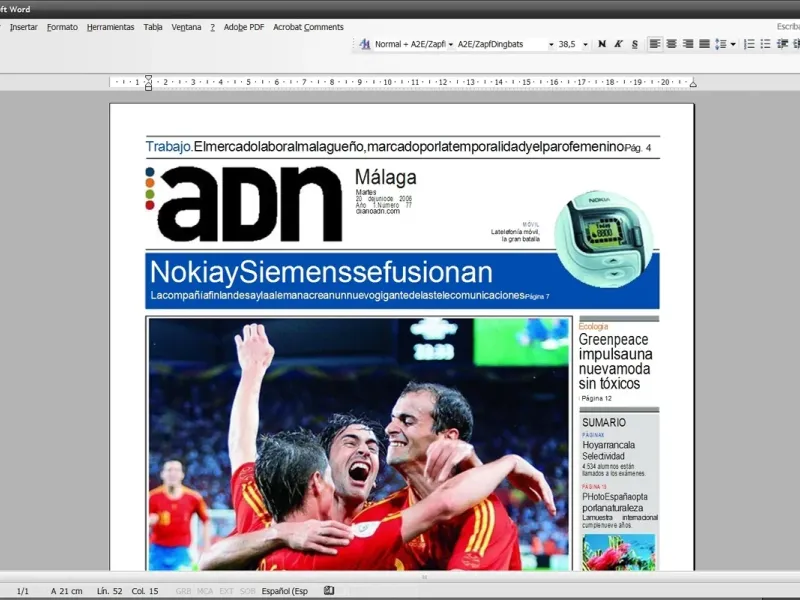Align text left
This screenshot has height=600, width=800.
pos(655,44)
